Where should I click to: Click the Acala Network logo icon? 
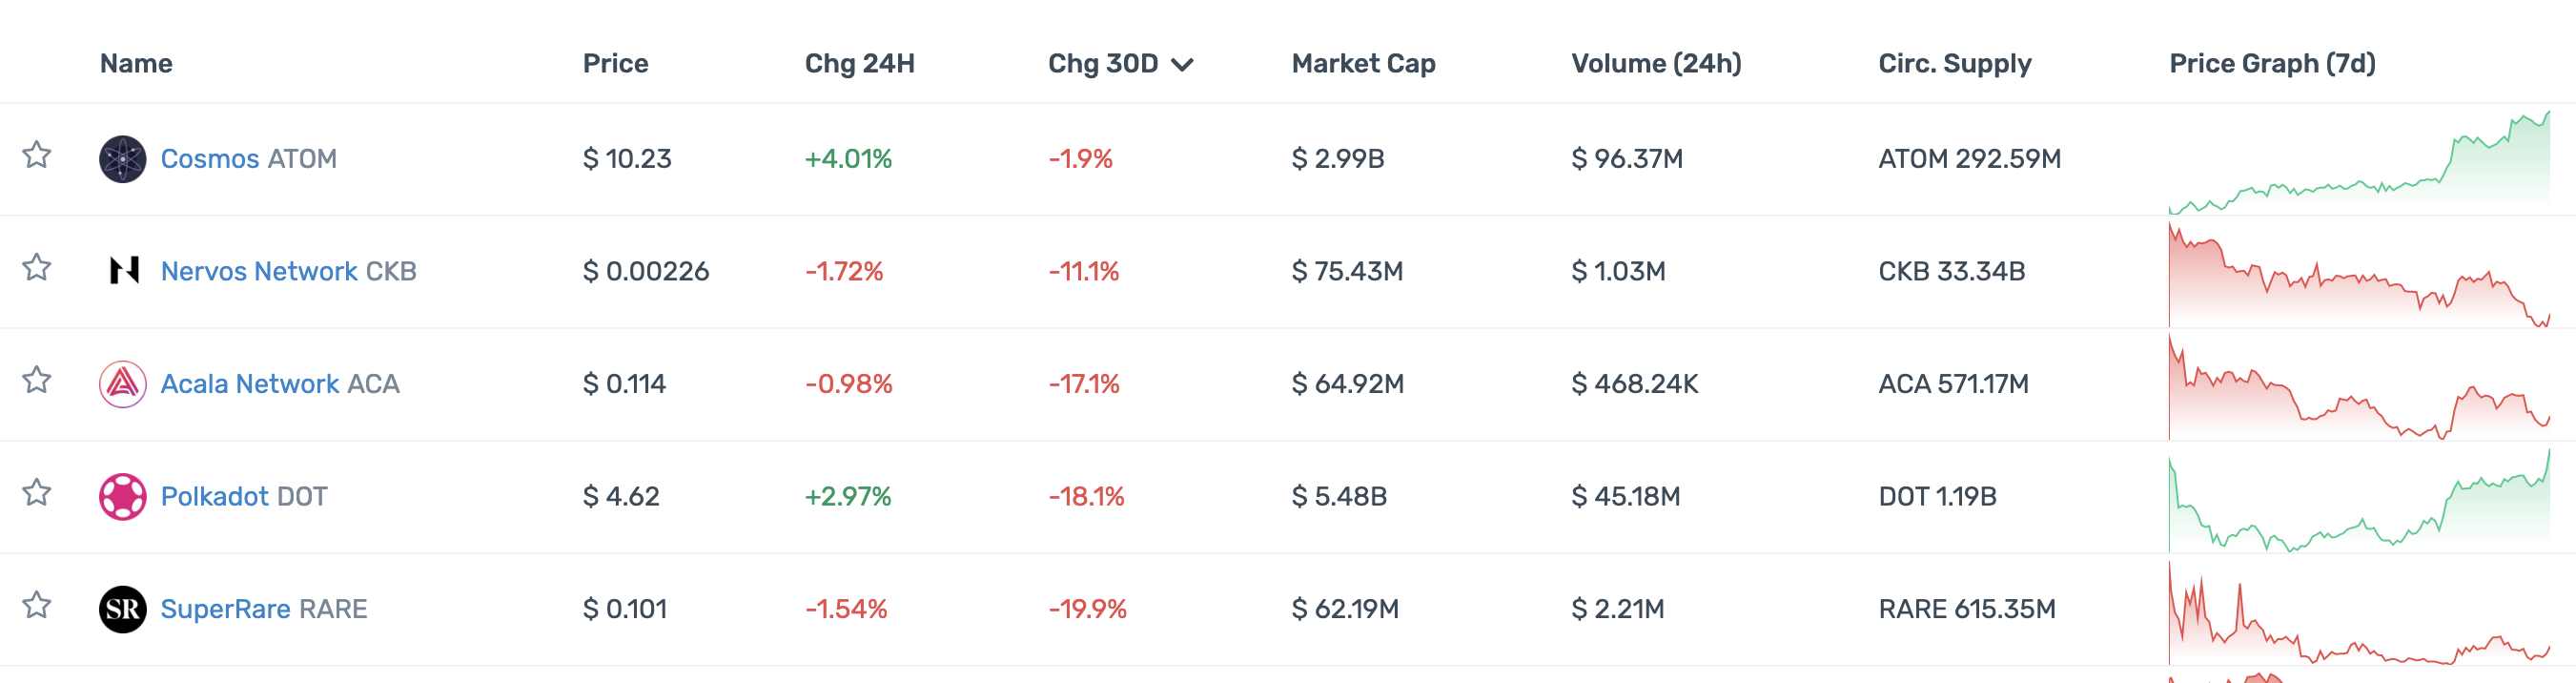pyautogui.click(x=122, y=384)
